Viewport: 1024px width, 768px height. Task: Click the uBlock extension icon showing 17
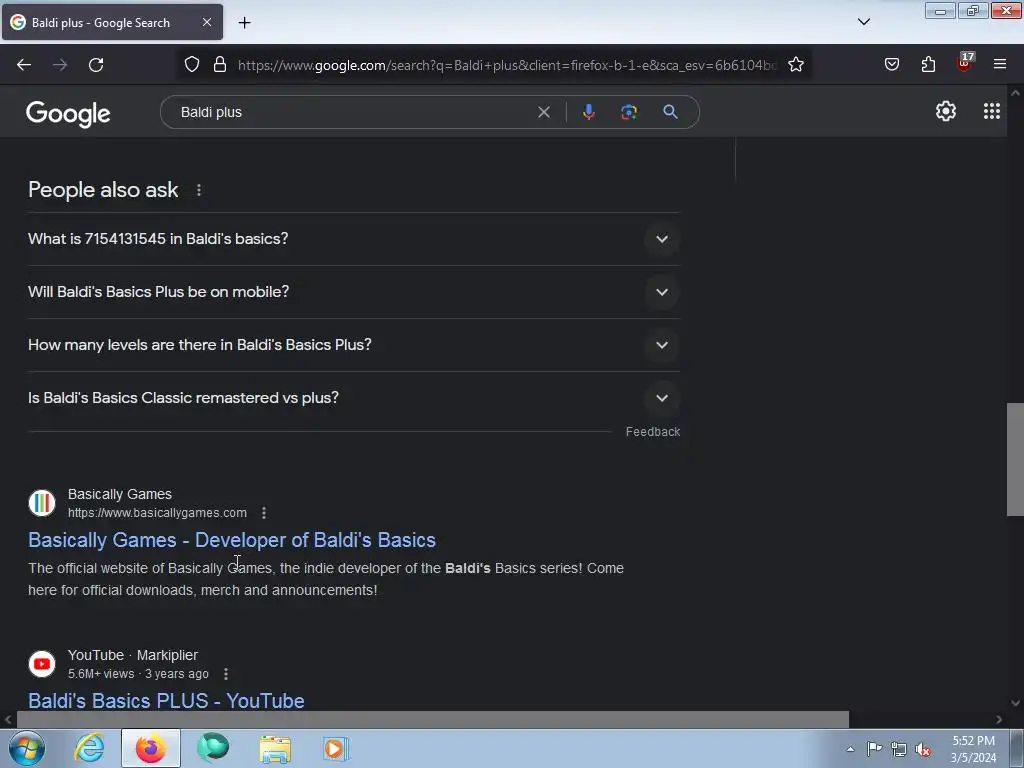pyautogui.click(x=965, y=63)
